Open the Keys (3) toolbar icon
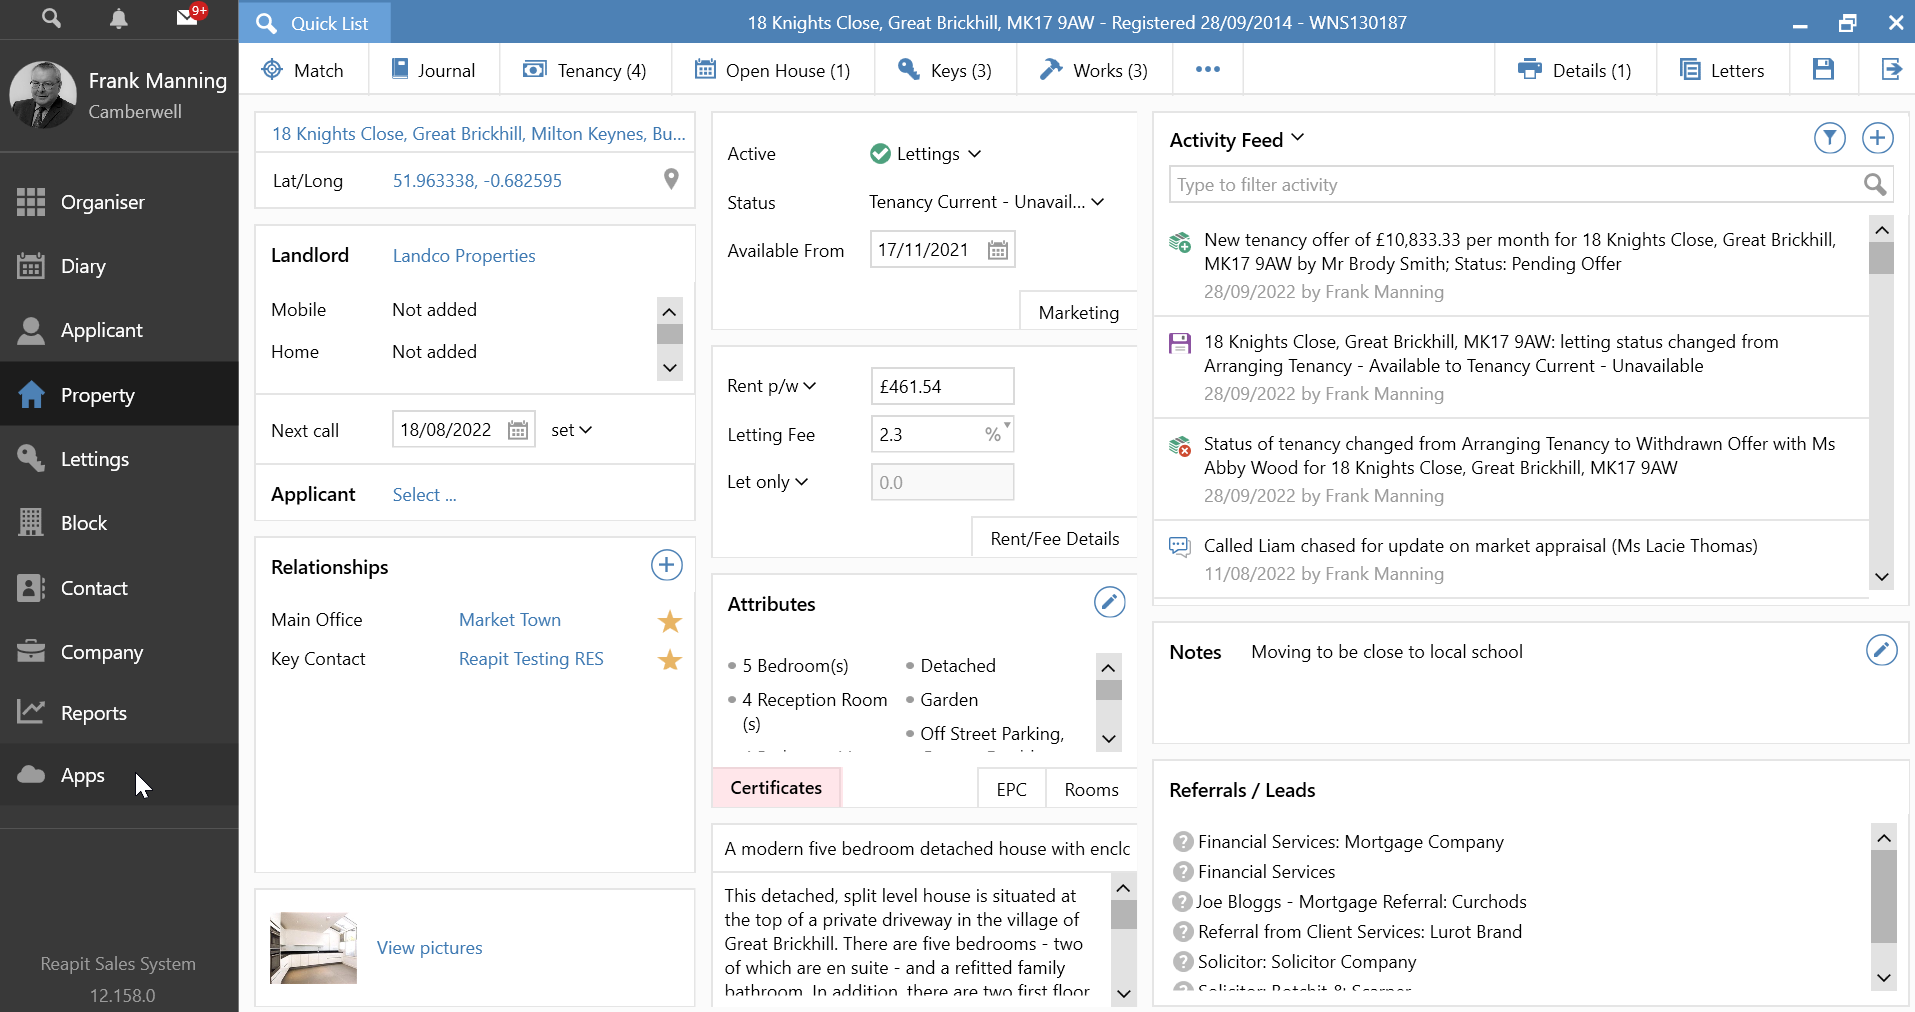 click(x=944, y=69)
